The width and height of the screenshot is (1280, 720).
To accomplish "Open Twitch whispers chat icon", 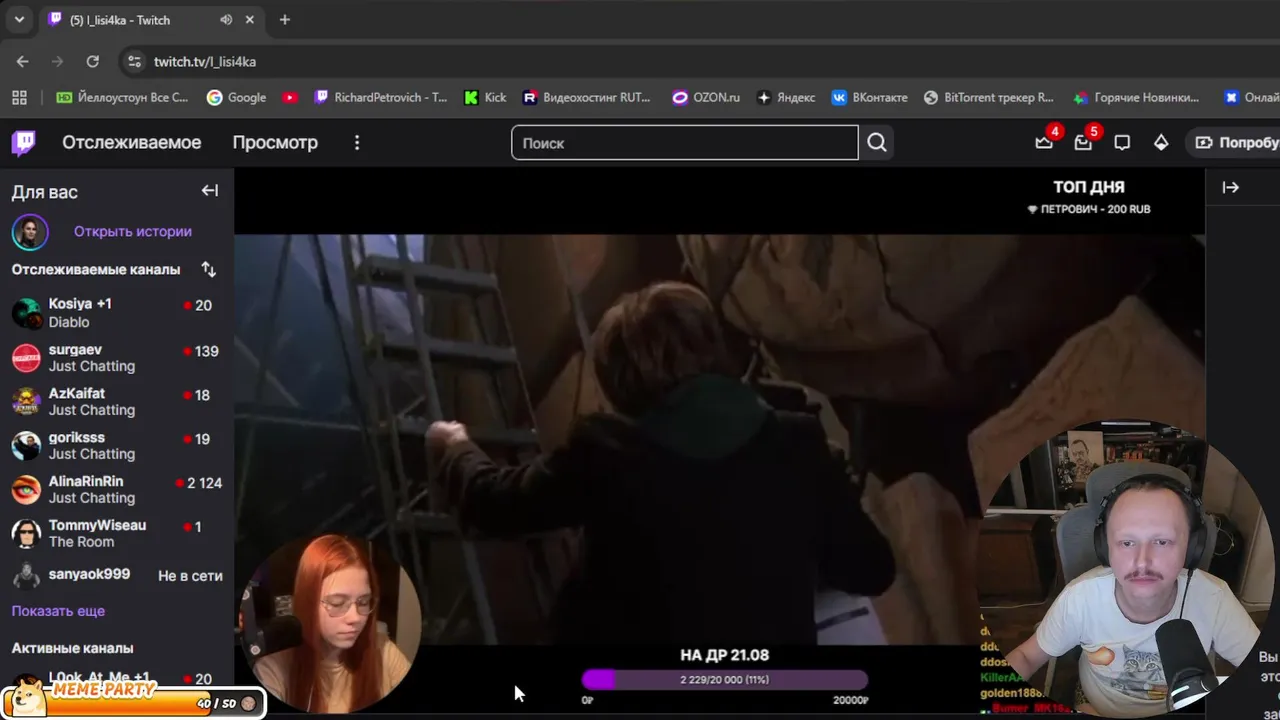I will (x=1122, y=143).
